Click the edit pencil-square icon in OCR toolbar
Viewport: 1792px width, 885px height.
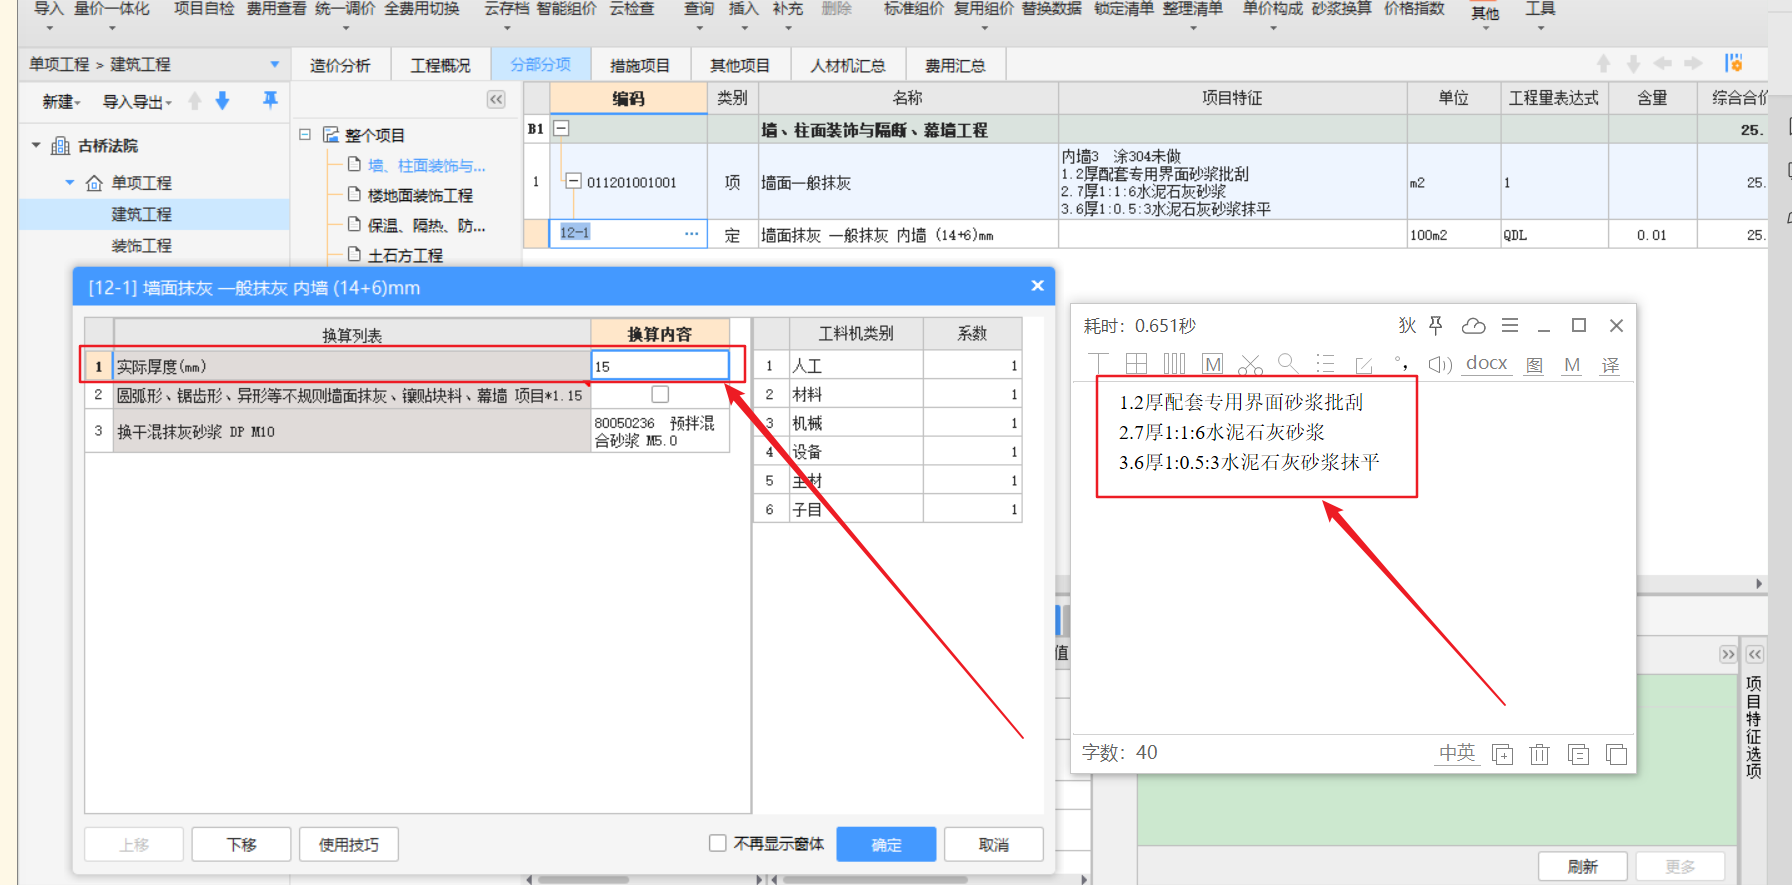1363,365
